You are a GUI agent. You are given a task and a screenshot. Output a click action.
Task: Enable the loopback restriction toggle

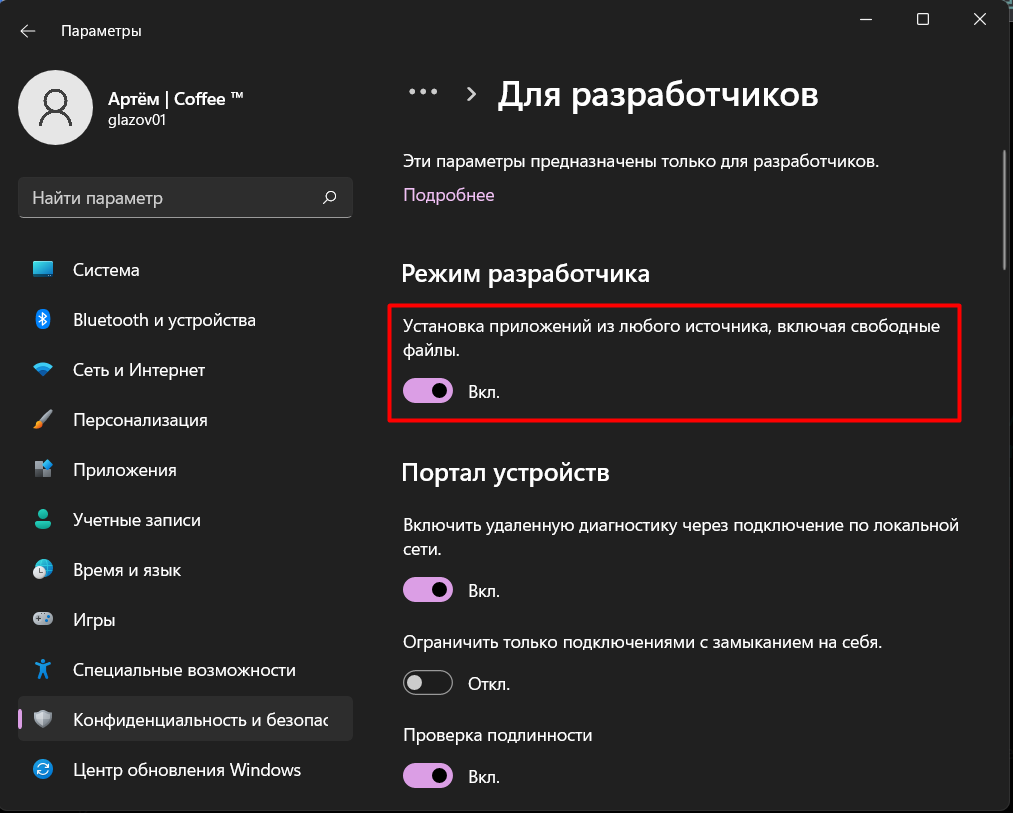[428, 682]
